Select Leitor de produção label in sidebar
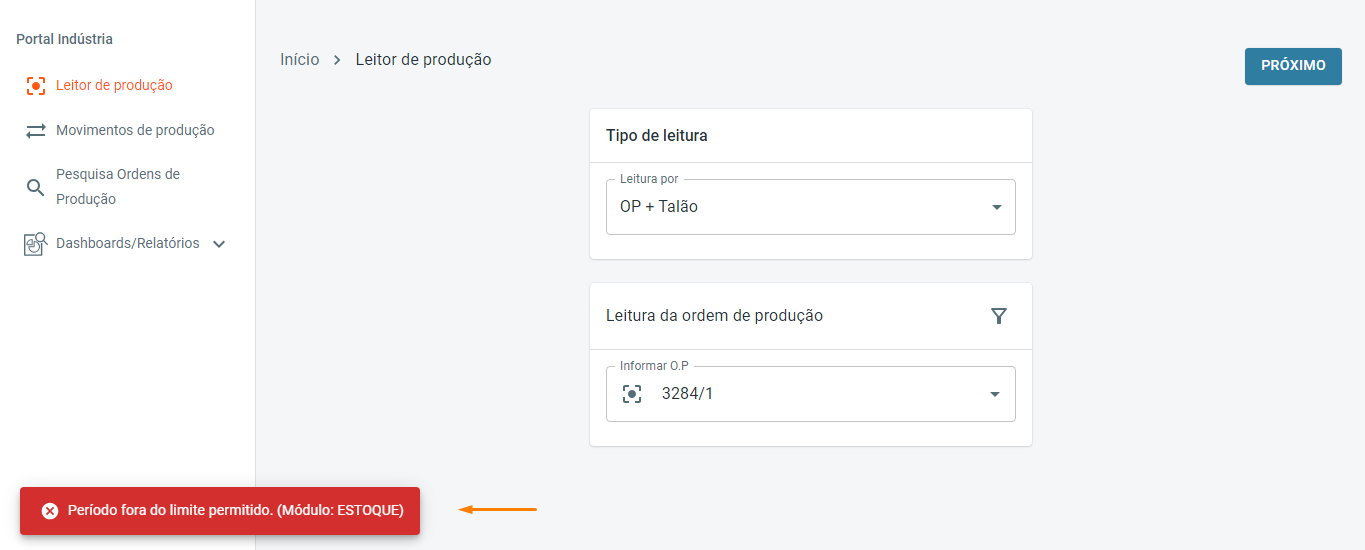This screenshot has height=550, width=1365. point(114,86)
